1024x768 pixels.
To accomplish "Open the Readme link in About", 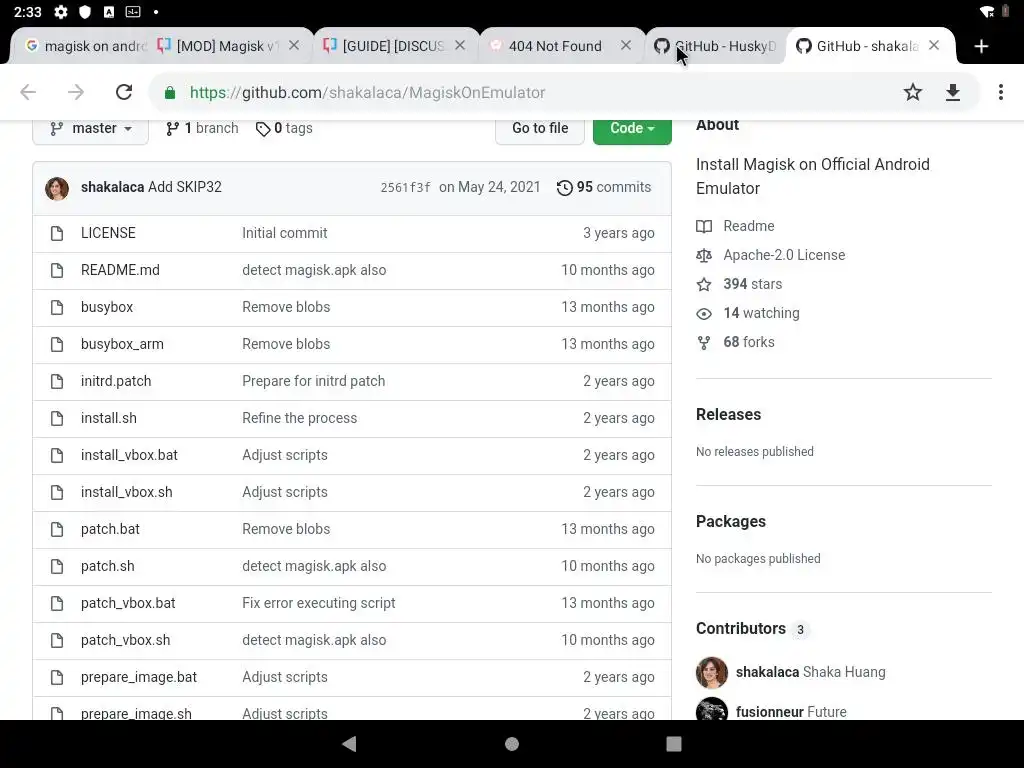I will 748,226.
